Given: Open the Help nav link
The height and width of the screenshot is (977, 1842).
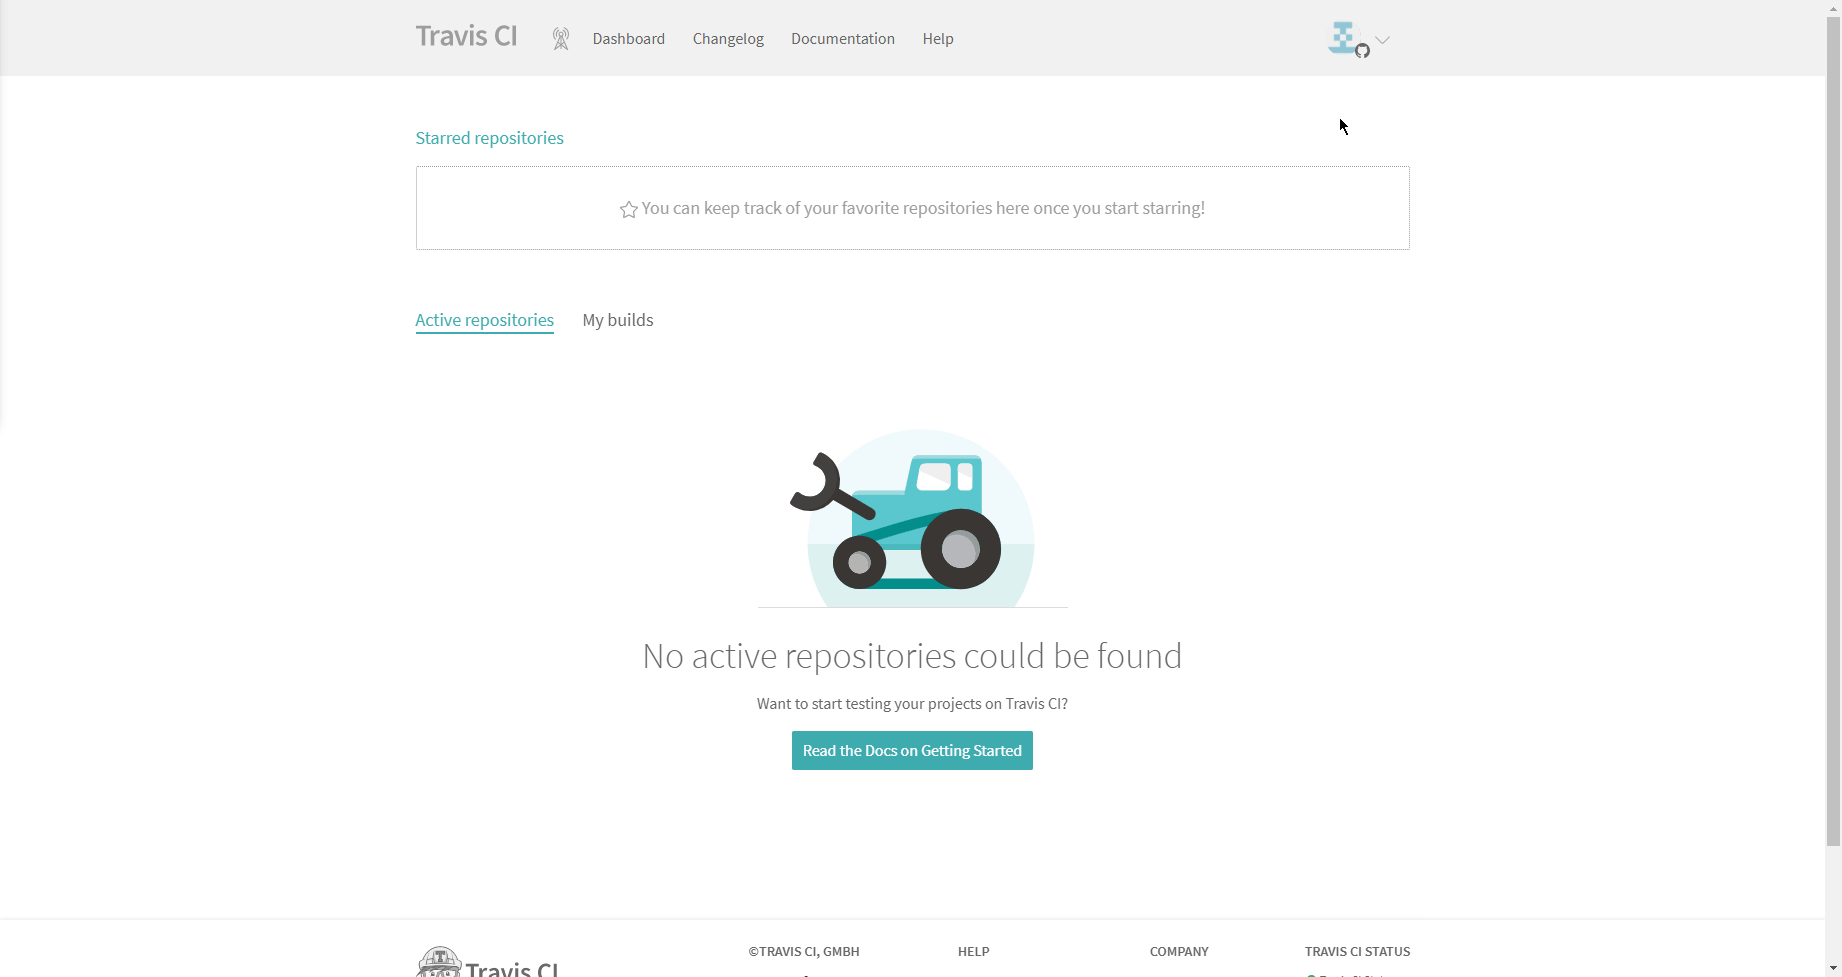Looking at the screenshot, I should pos(937,39).
